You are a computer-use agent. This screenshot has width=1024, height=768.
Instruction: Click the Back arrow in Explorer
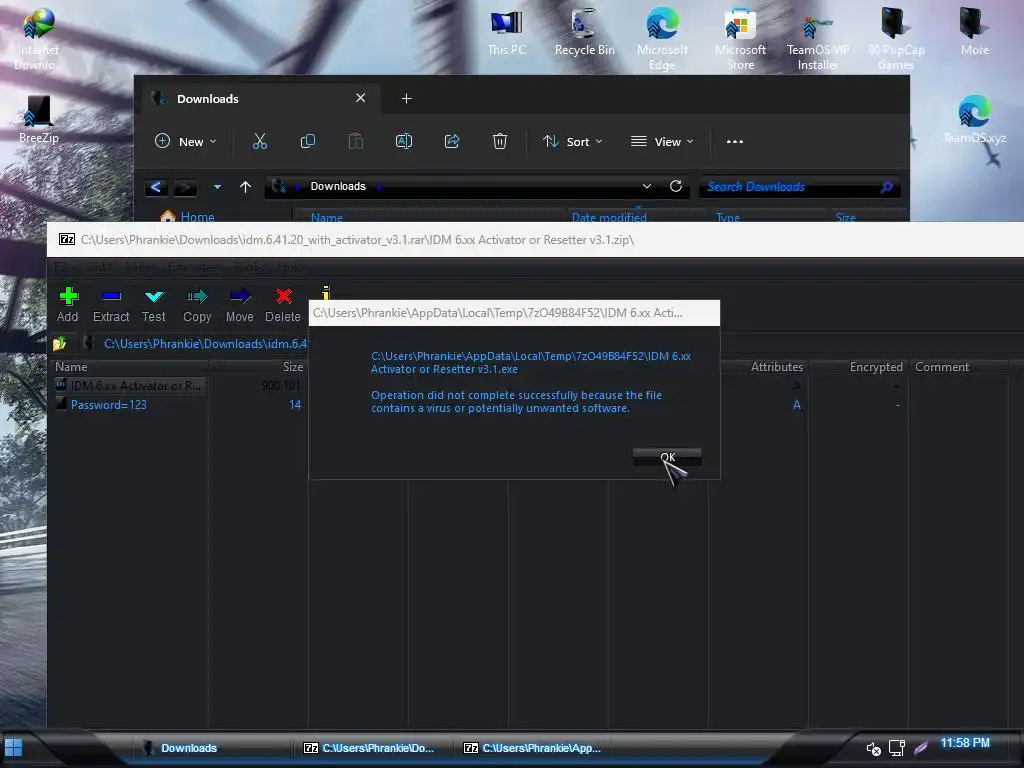155,187
